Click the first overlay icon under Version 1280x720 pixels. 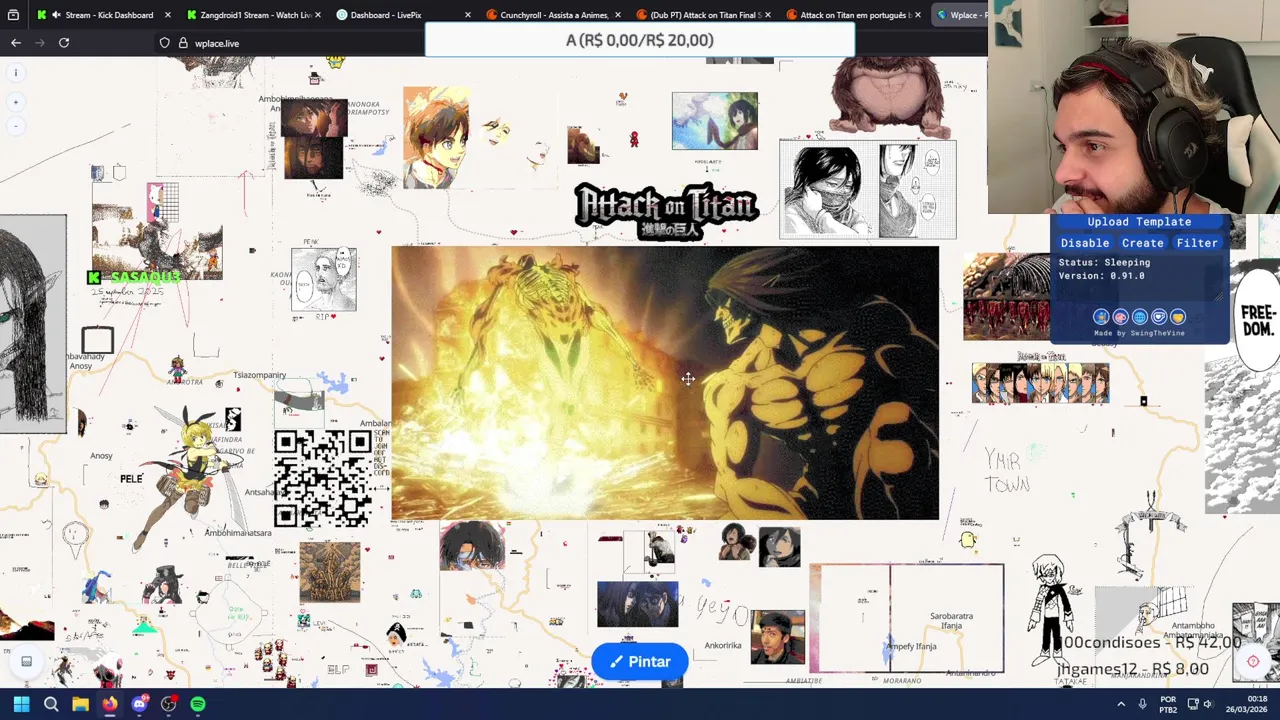point(1101,317)
